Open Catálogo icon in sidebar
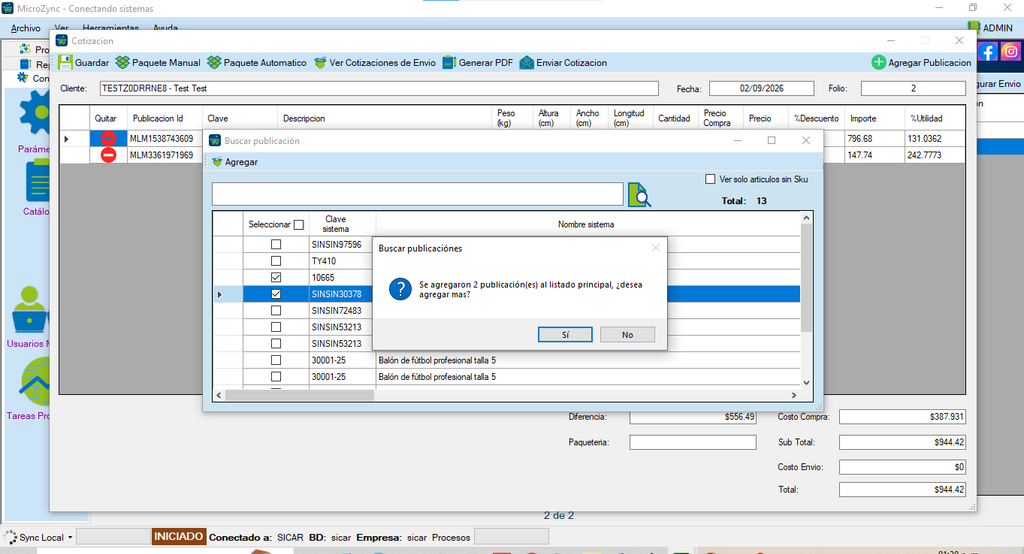Viewport: 1024px width, 554px height. pos(37,182)
